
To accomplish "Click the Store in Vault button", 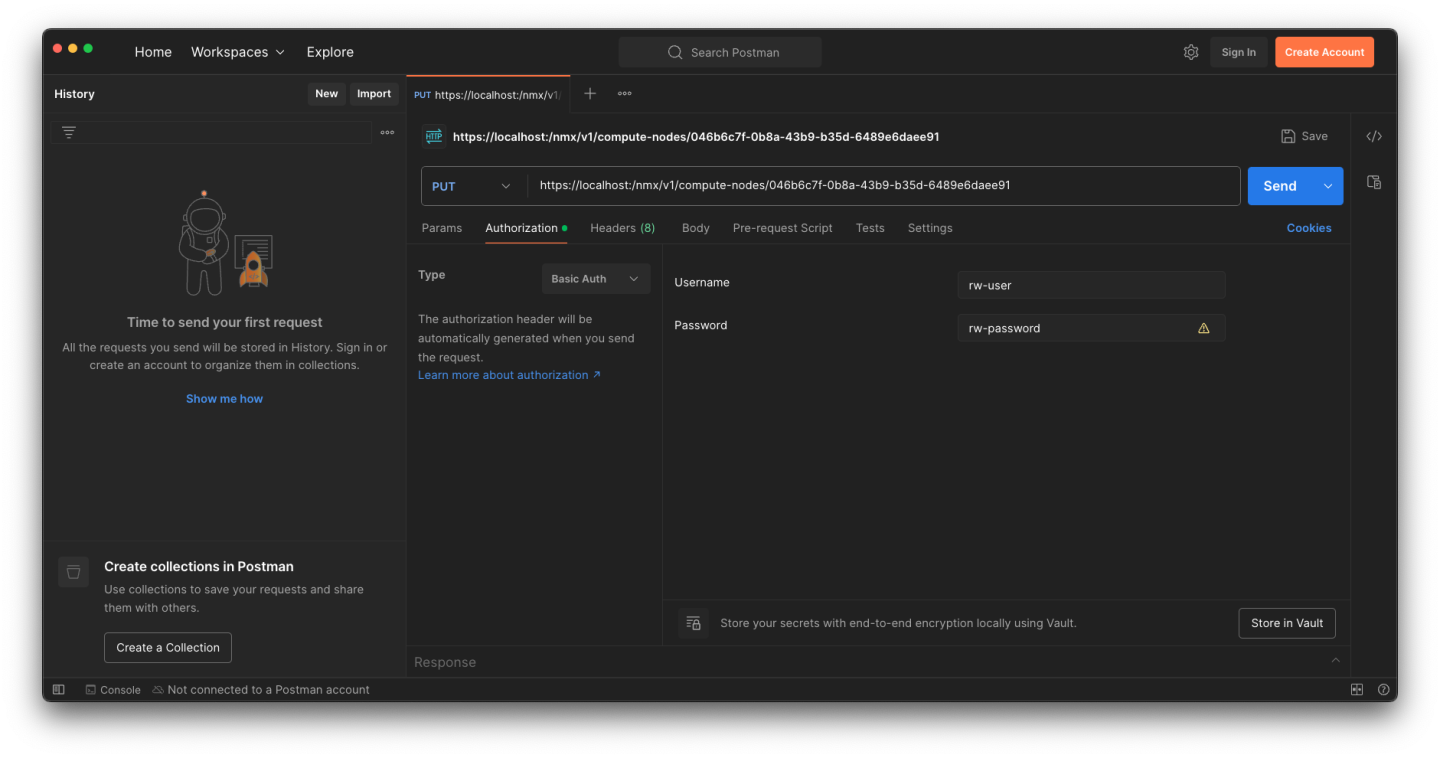I will (1286, 623).
